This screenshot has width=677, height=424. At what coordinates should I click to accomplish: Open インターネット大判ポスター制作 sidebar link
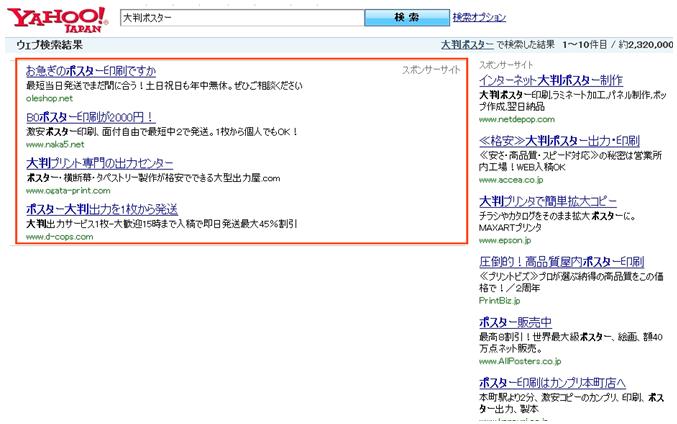pyautogui.click(x=551, y=80)
